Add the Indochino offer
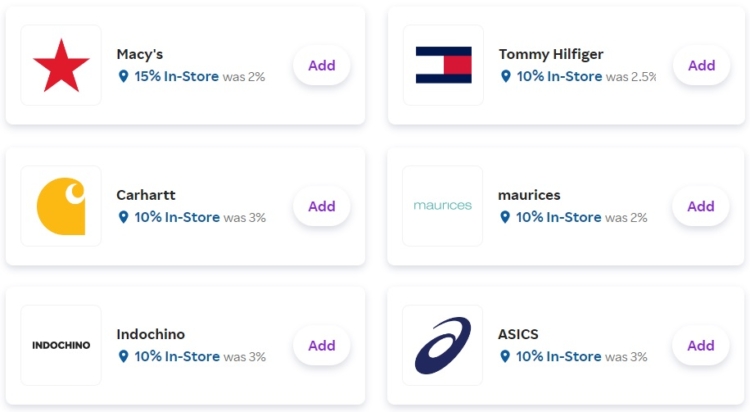750x412 pixels. tap(321, 345)
